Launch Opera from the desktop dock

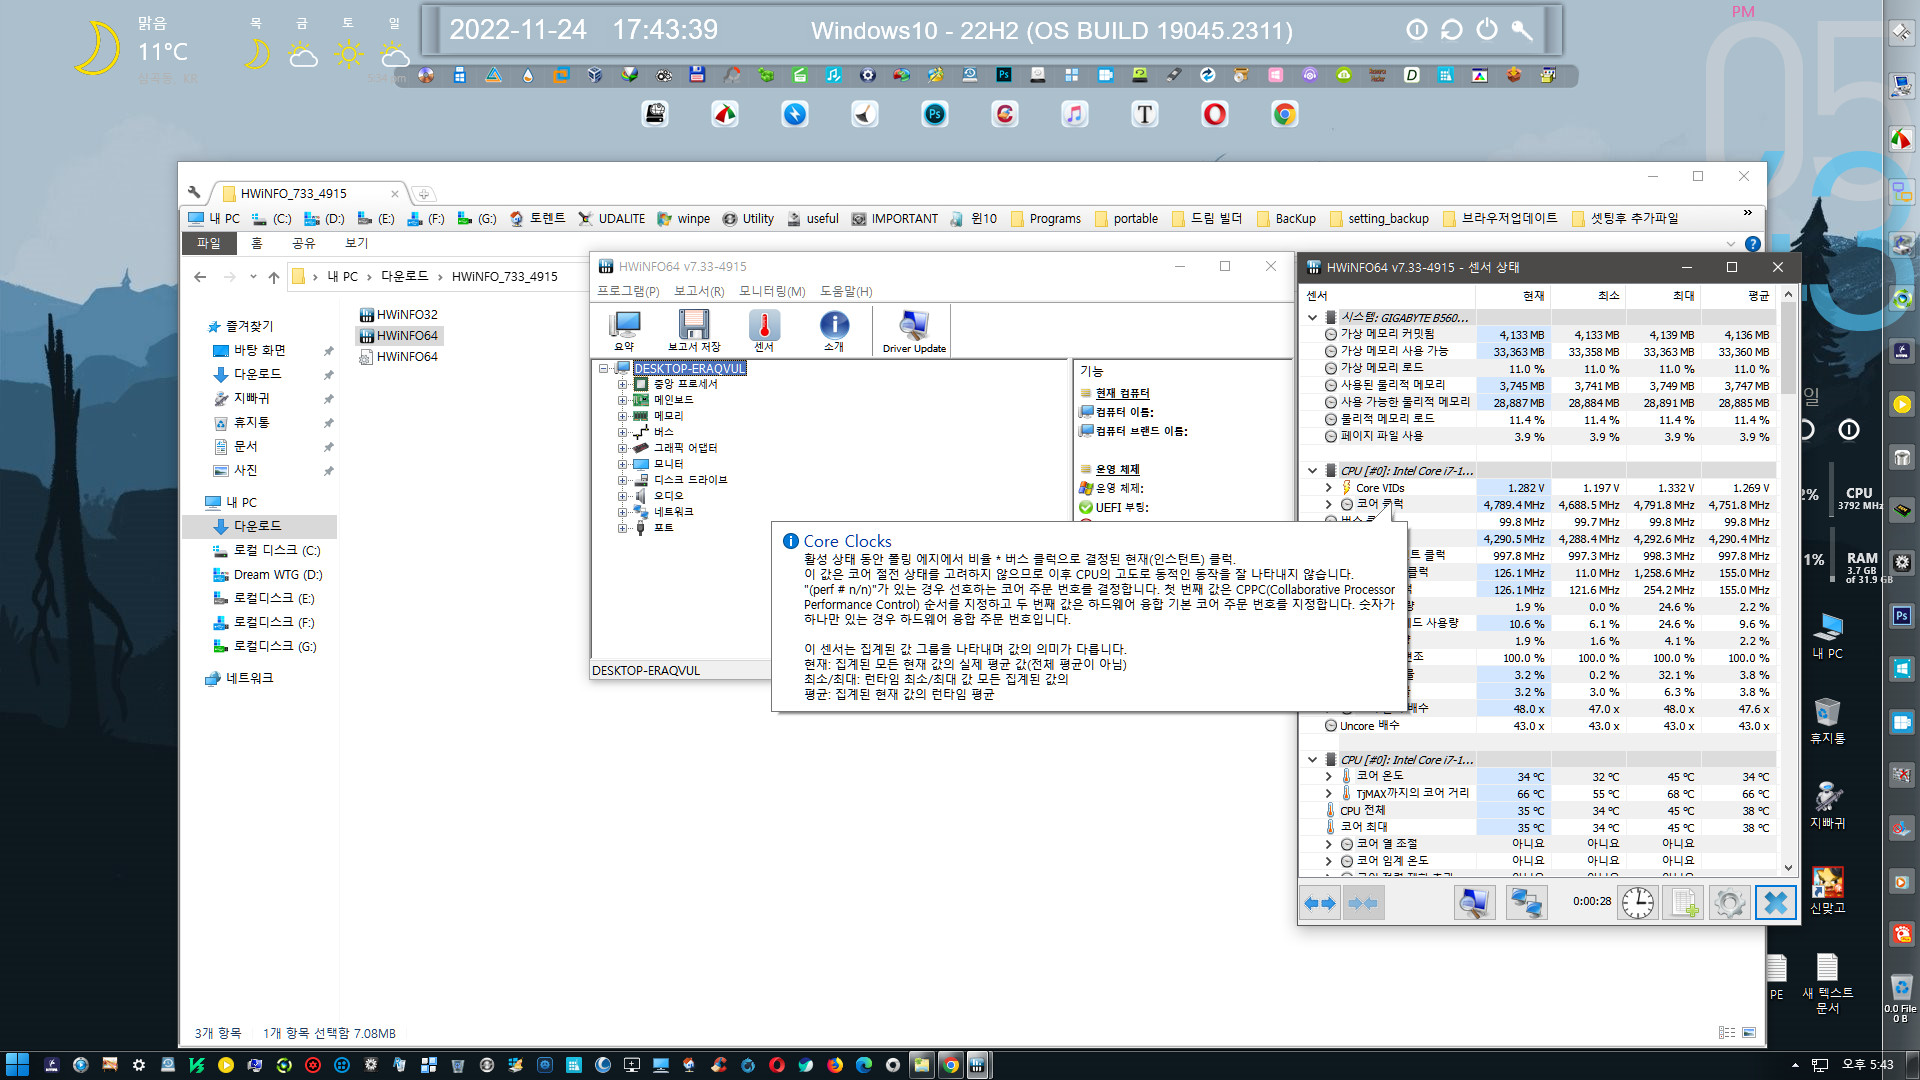click(1215, 114)
